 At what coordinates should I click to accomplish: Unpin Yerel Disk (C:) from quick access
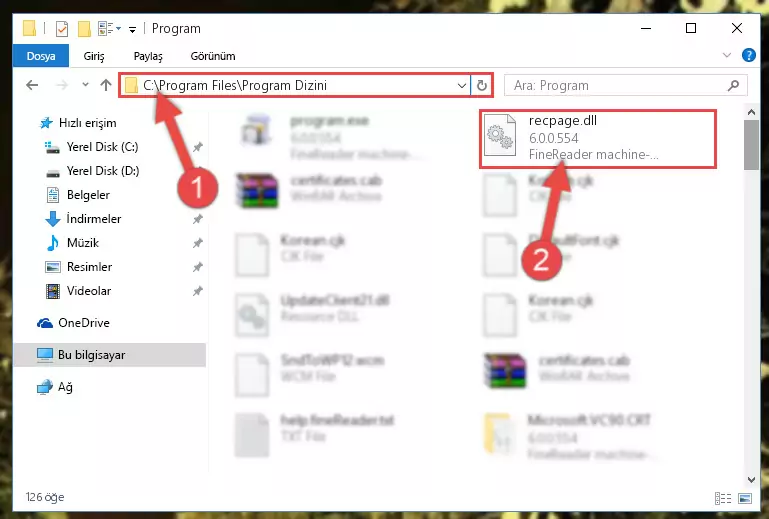pyautogui.click(x=198, y=147)
